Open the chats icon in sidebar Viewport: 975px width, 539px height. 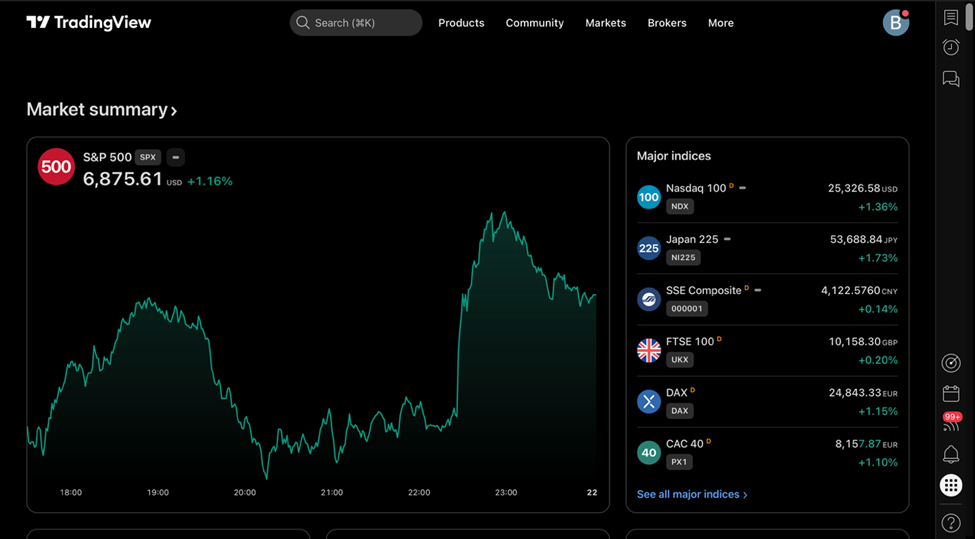pos(951,78)
